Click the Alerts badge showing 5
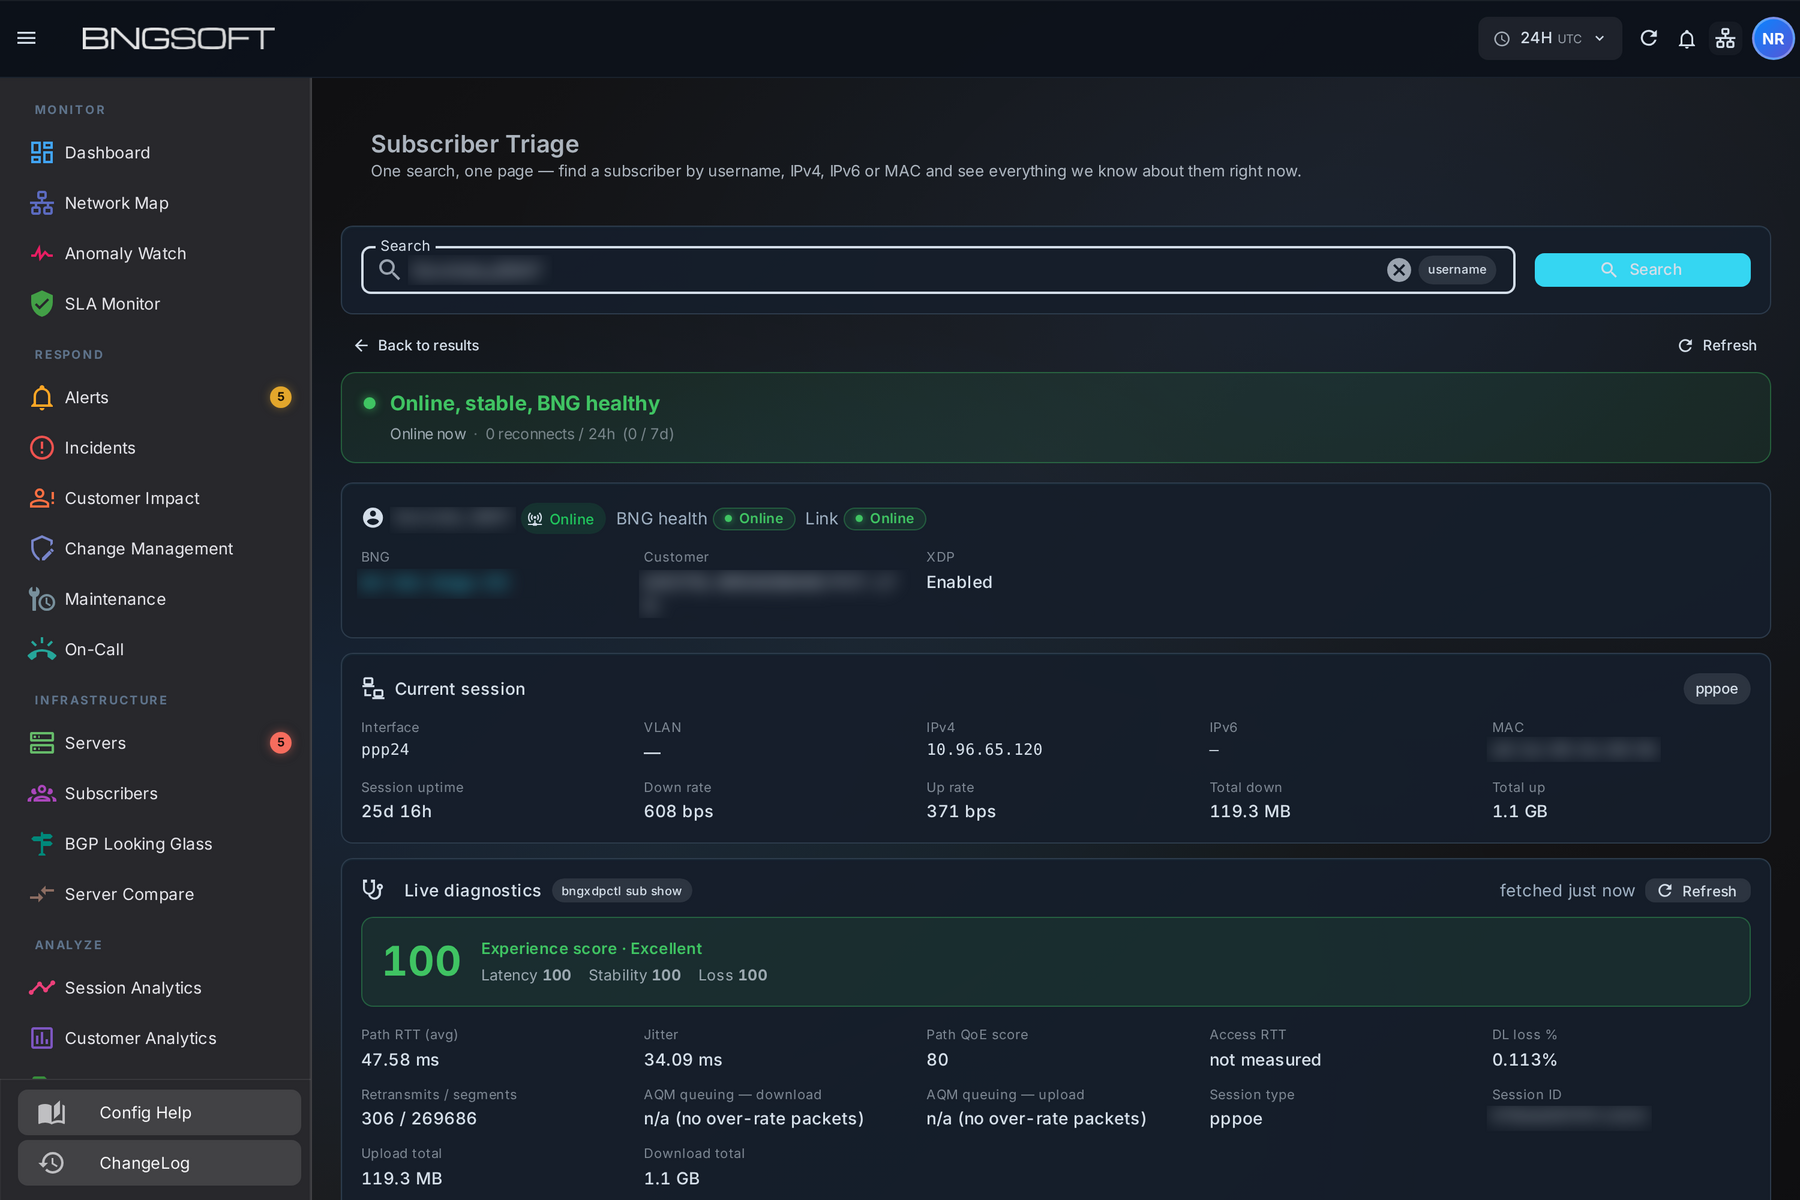This screenshot has width=1800, height=1200. click(281, 398)
